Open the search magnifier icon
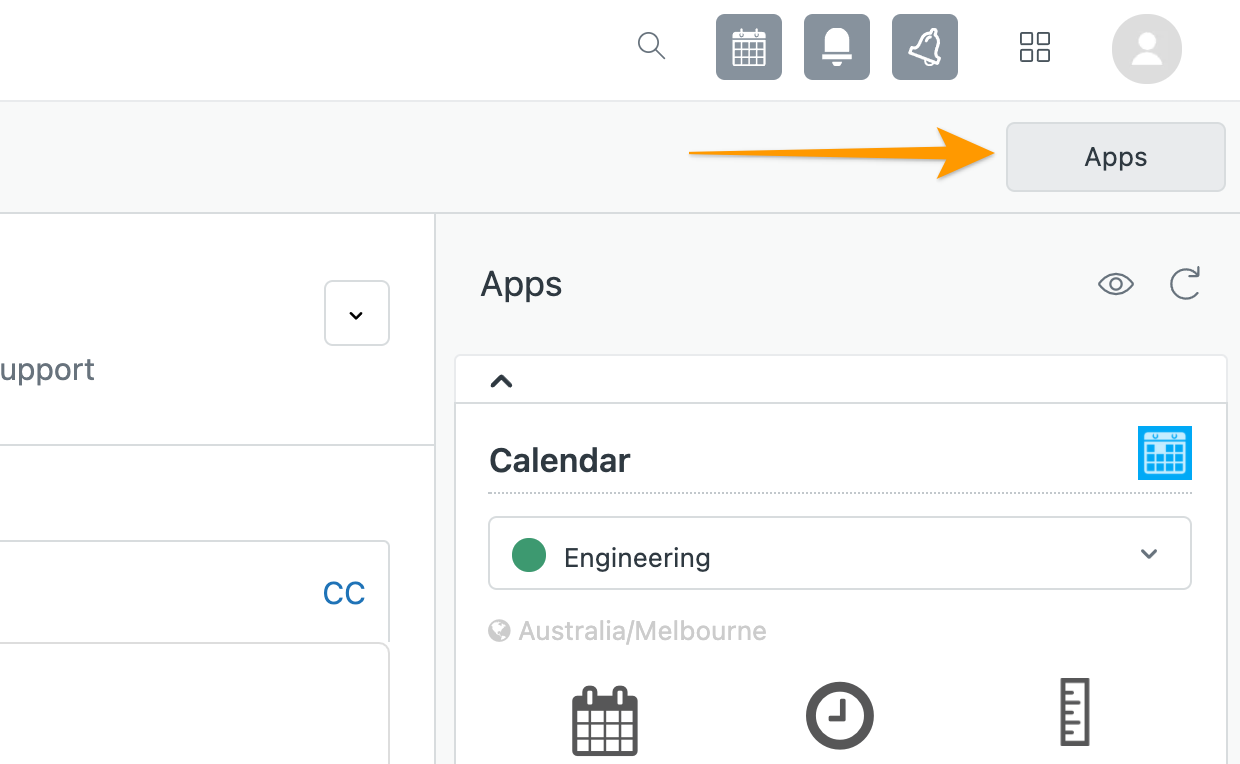Screen dimensions: 1240x764 coord(651,46)
